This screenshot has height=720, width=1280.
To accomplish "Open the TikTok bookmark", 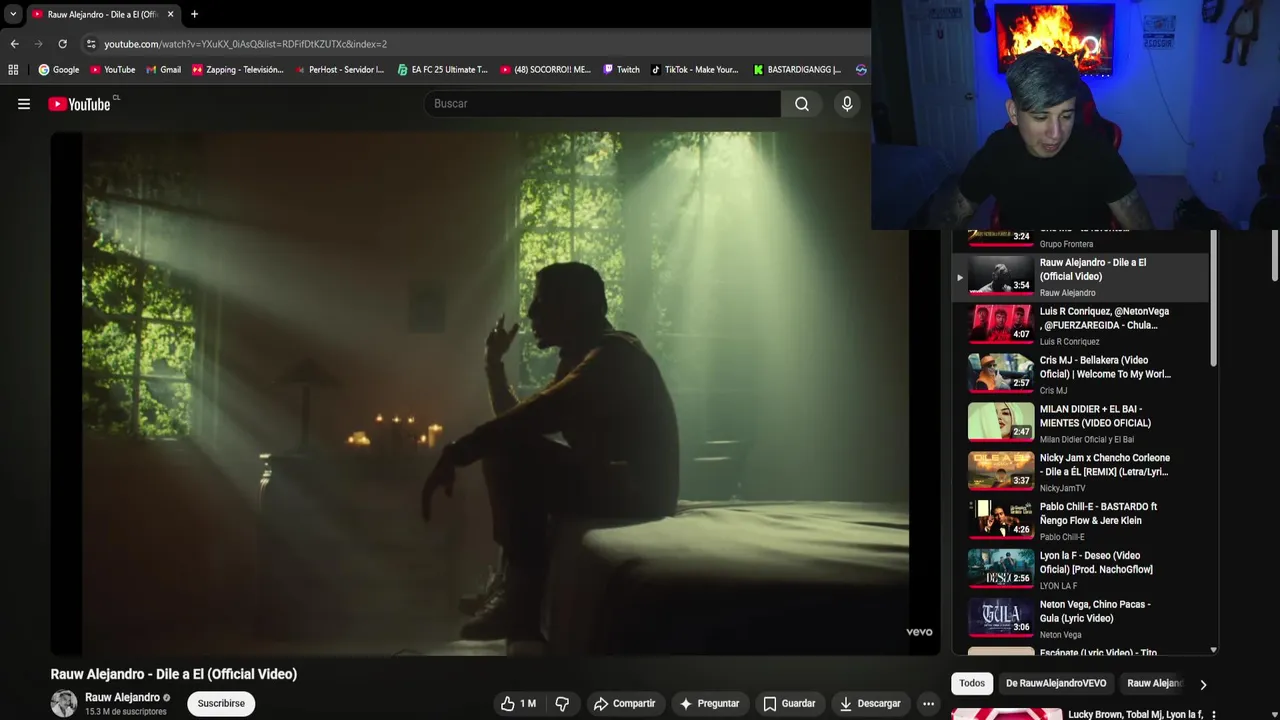I will pos(694,70).
